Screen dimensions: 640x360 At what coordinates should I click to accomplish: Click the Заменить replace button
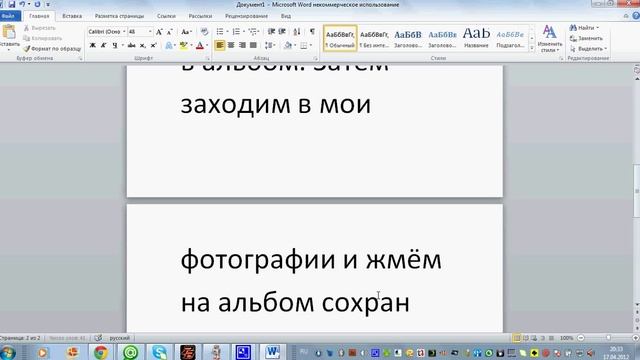pyautogui.click(x=586, y=38)
